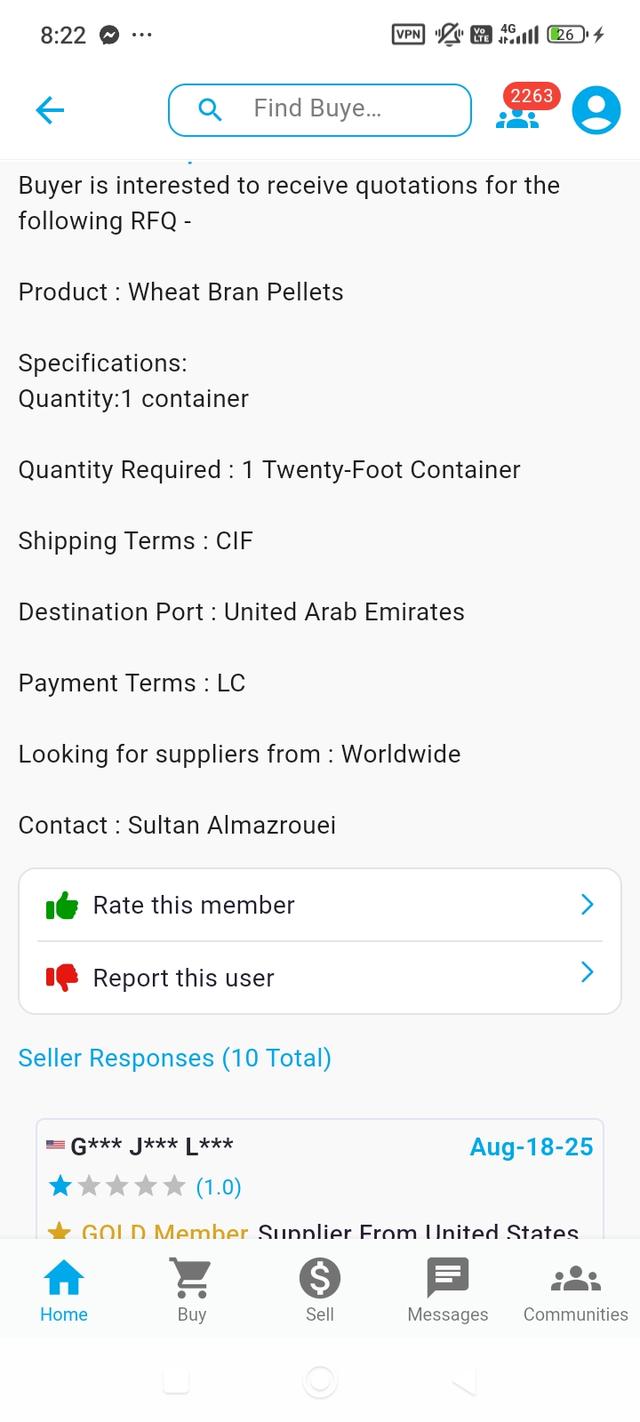Viewport: 640px width, 1422px height.
Task: Open the Messages tab
Action: tap(448, 1290)
